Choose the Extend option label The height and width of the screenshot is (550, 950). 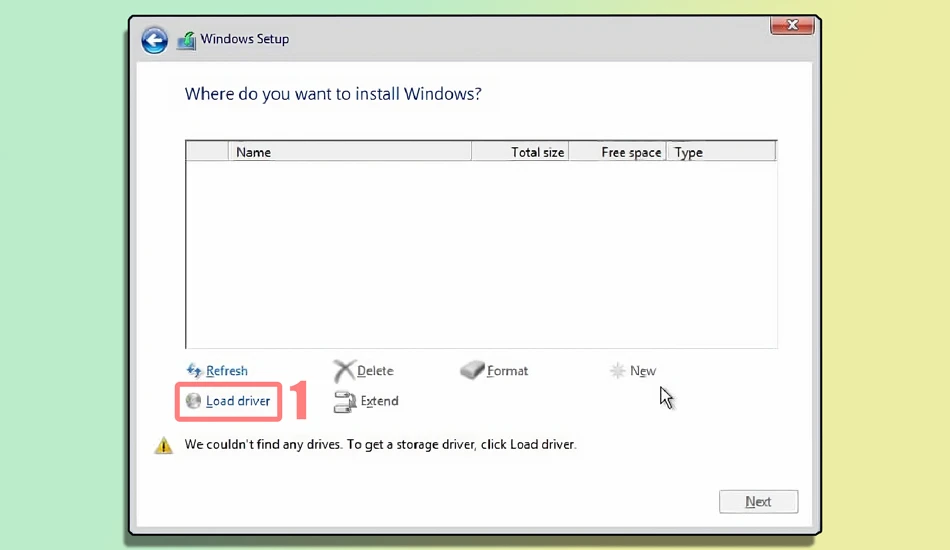[x=379, y=401]
